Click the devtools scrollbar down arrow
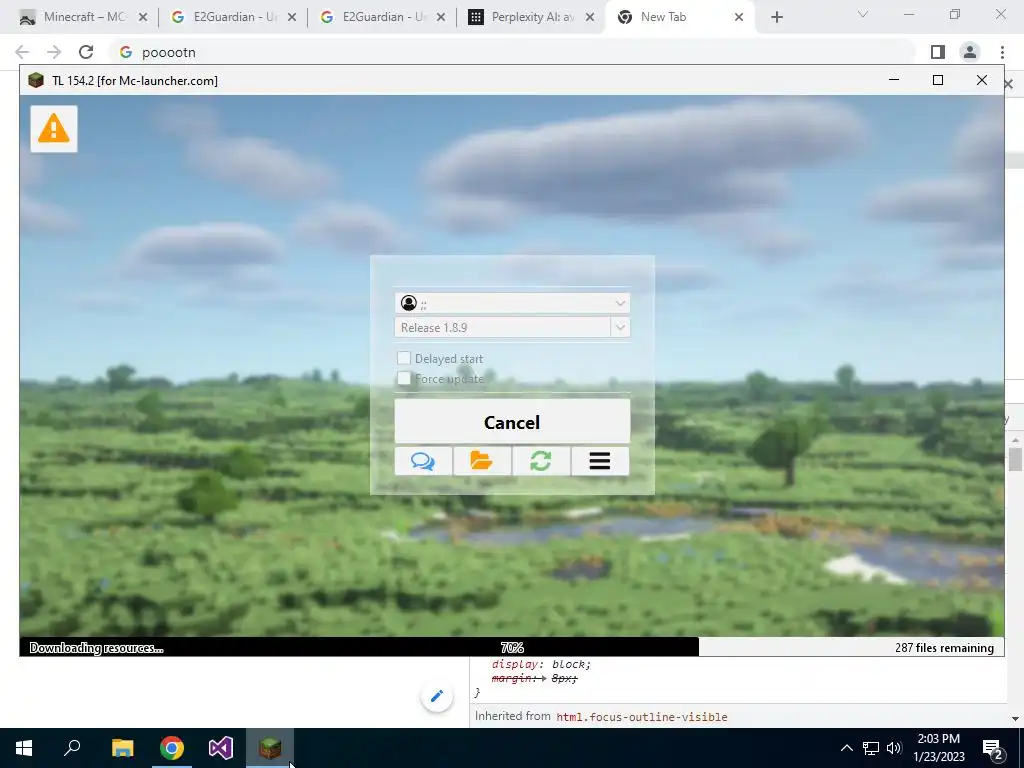 tap(1015, 718)
